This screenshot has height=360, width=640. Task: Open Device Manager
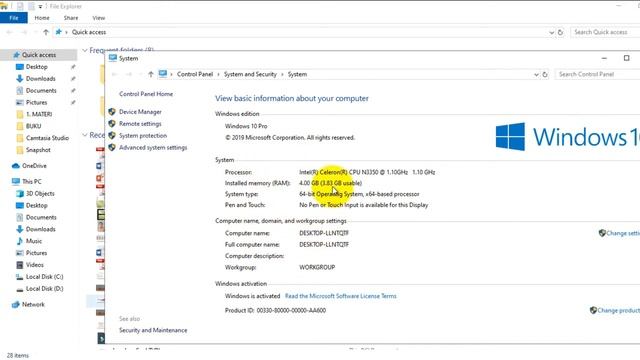pos(140,112)
